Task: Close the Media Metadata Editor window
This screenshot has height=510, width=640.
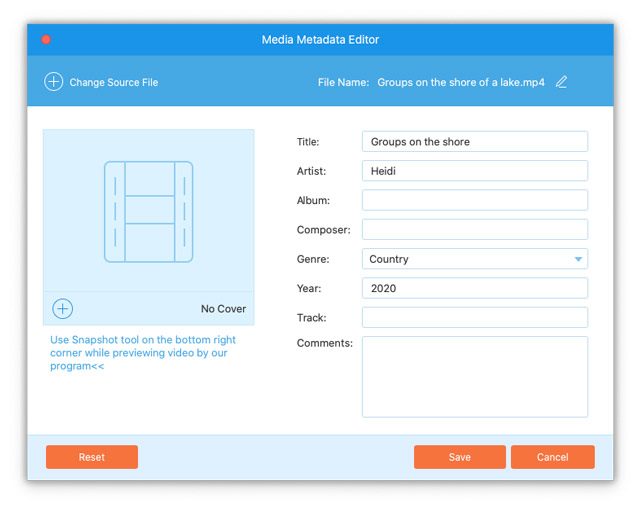Action: tap(46, 40)
